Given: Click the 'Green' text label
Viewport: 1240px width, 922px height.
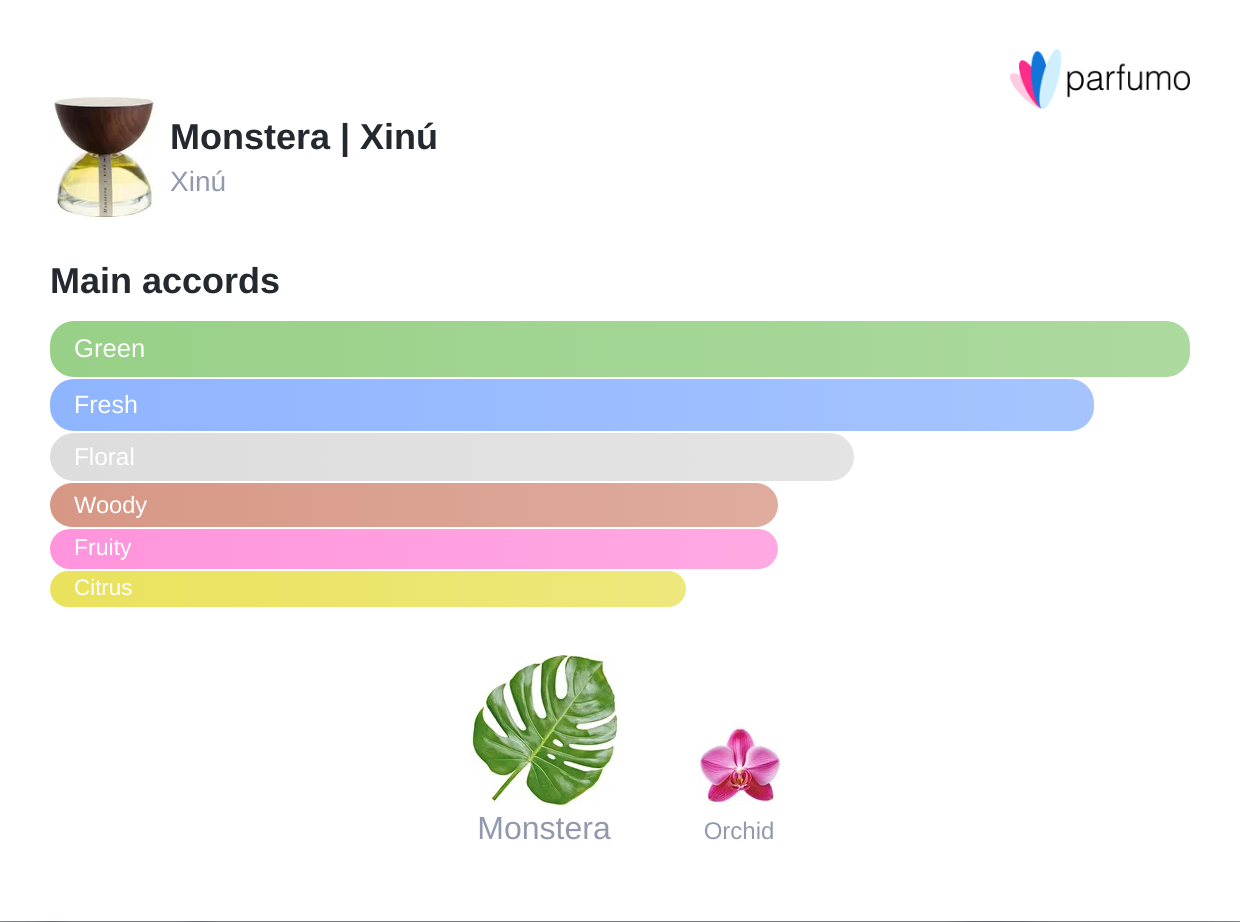Looking at the screenshot, I should coord(110,349).
